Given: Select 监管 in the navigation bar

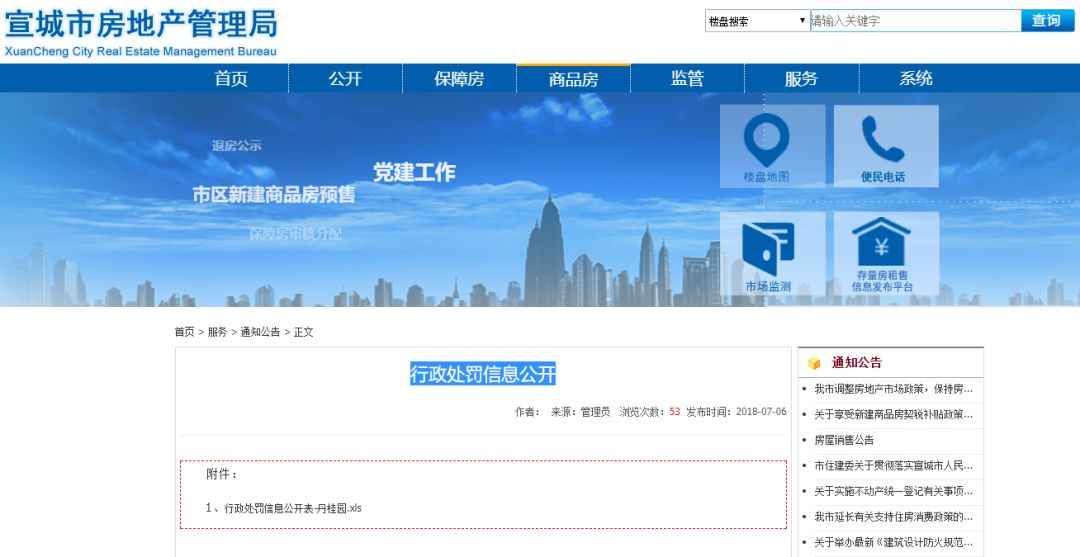Looking at the screenshot, I should [x=687, y=79].
